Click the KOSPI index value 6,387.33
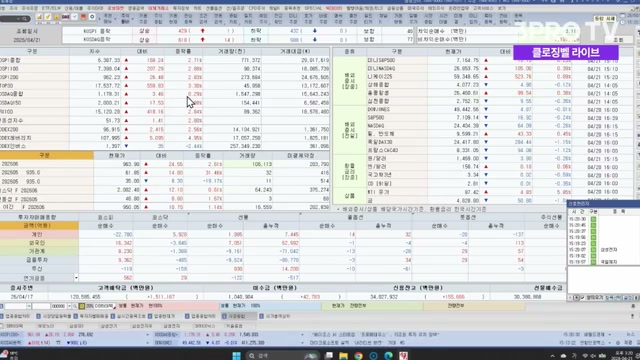The width and height of the screenshot is (640, 360). (x=109, y=60)
